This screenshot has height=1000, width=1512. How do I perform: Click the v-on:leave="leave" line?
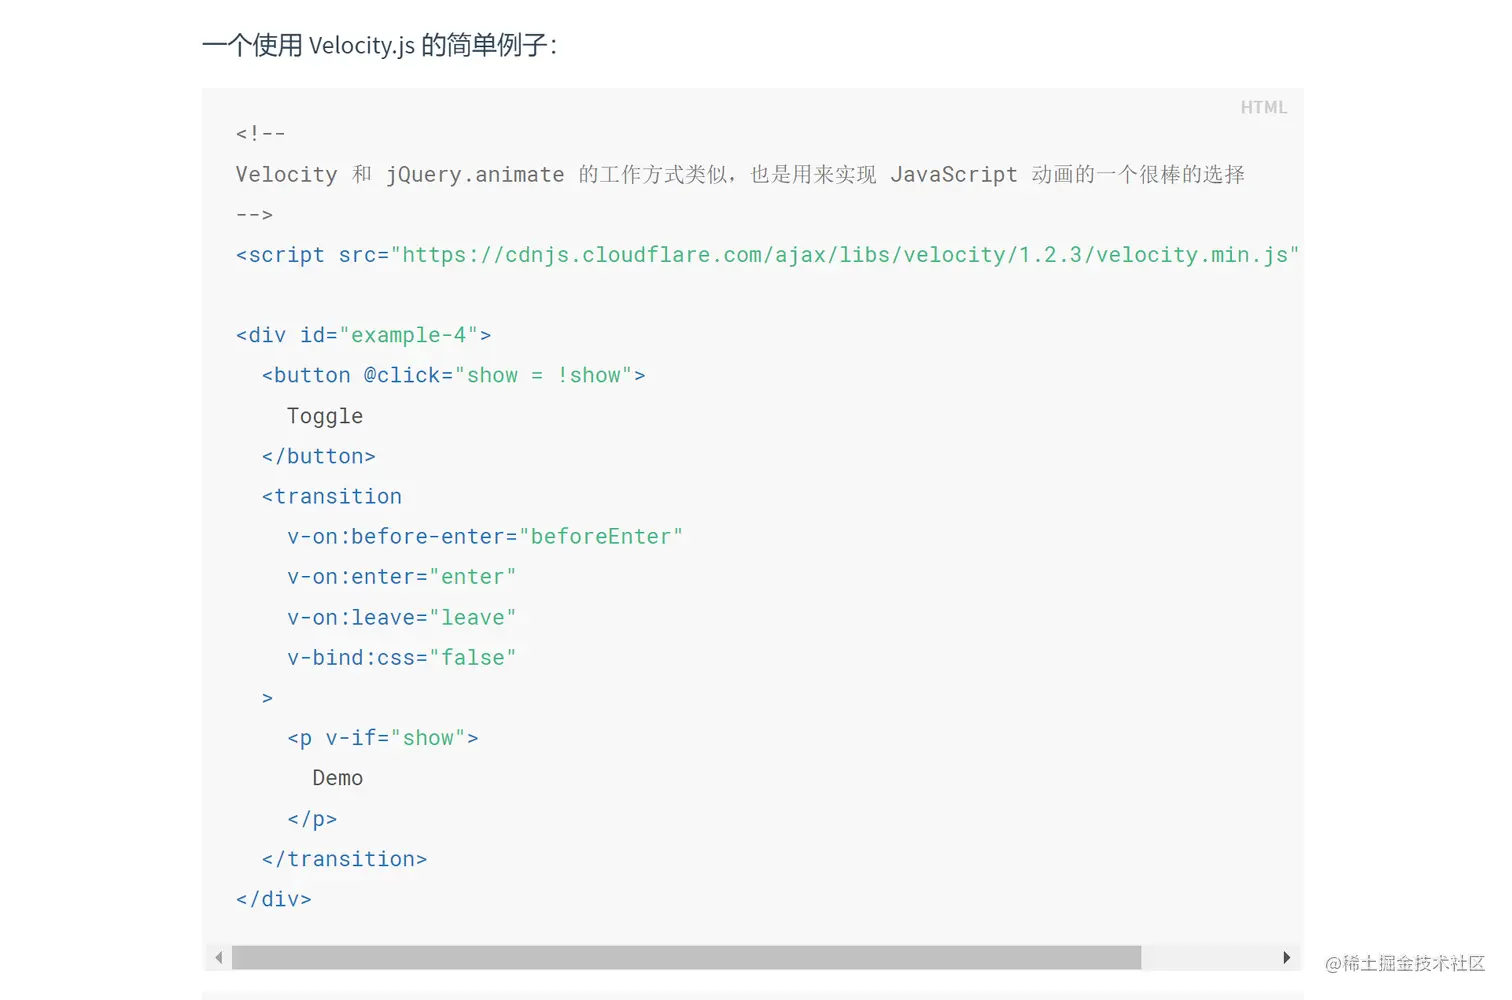coord(401,618)
